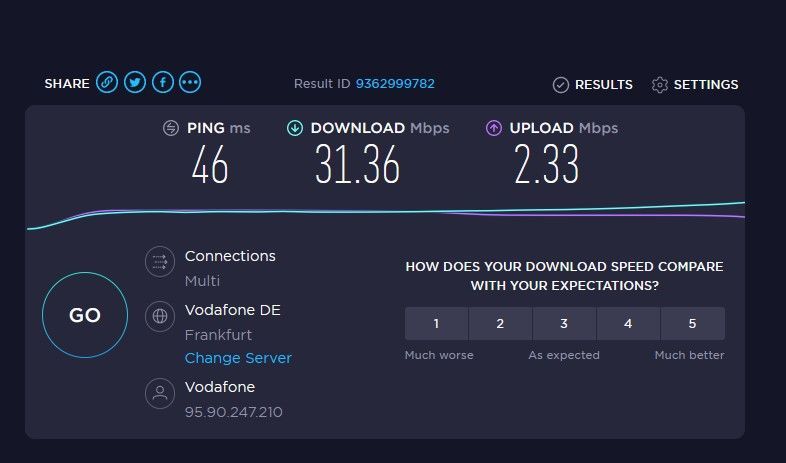Open Result ID 9362999782 link
The image size is (786, 463).
(x=395, y=84)
